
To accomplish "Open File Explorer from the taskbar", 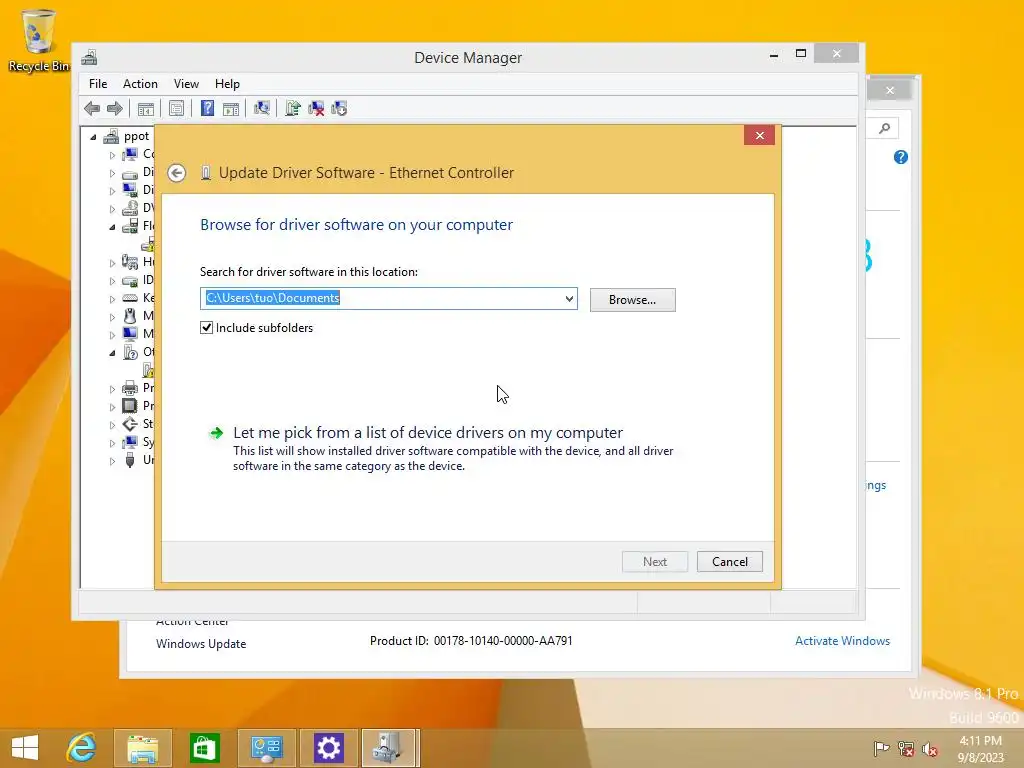I will tap(143, 748).
